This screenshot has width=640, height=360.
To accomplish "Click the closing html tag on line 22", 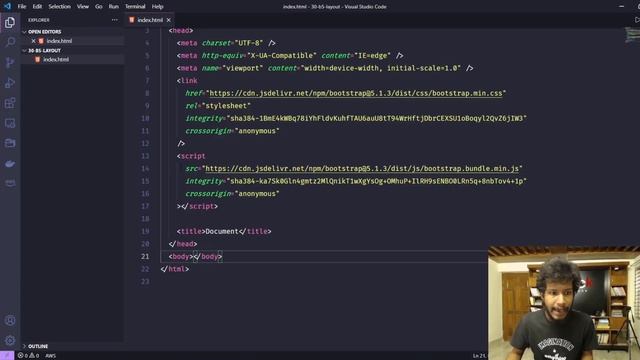I will point(175,269).
